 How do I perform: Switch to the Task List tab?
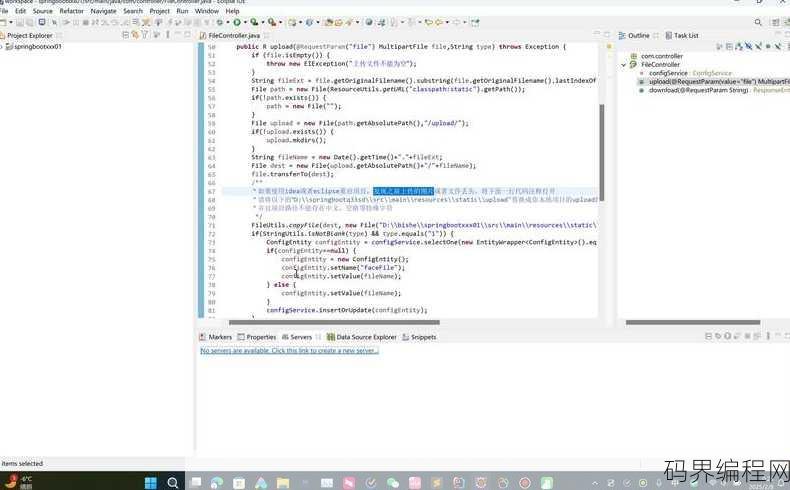682,35
